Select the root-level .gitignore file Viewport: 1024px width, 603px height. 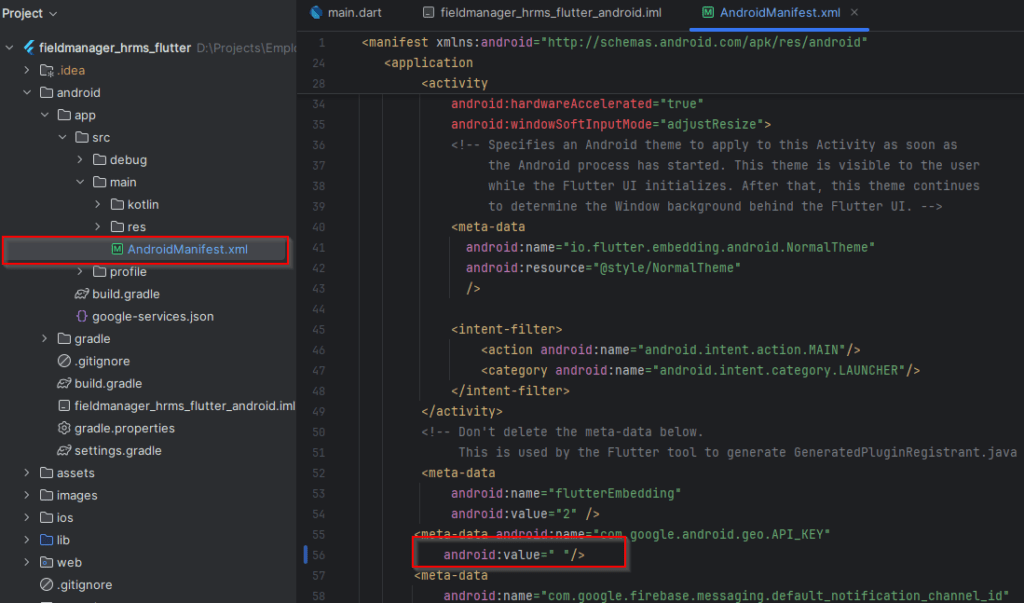click(x=85, y=584)
